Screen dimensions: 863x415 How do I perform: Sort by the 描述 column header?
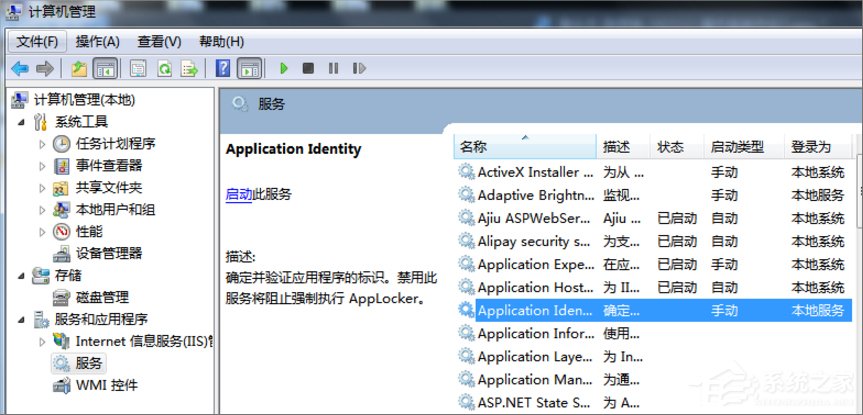tap(623, 147)
